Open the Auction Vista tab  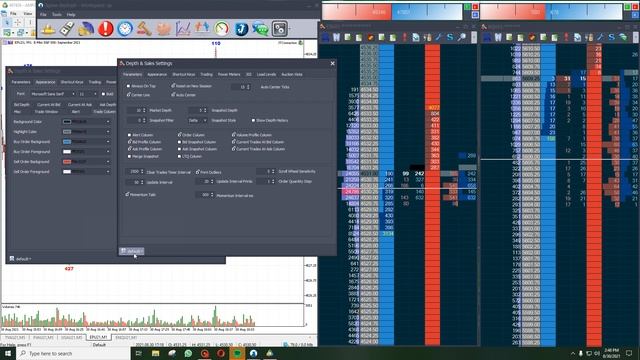coord(292,74)
